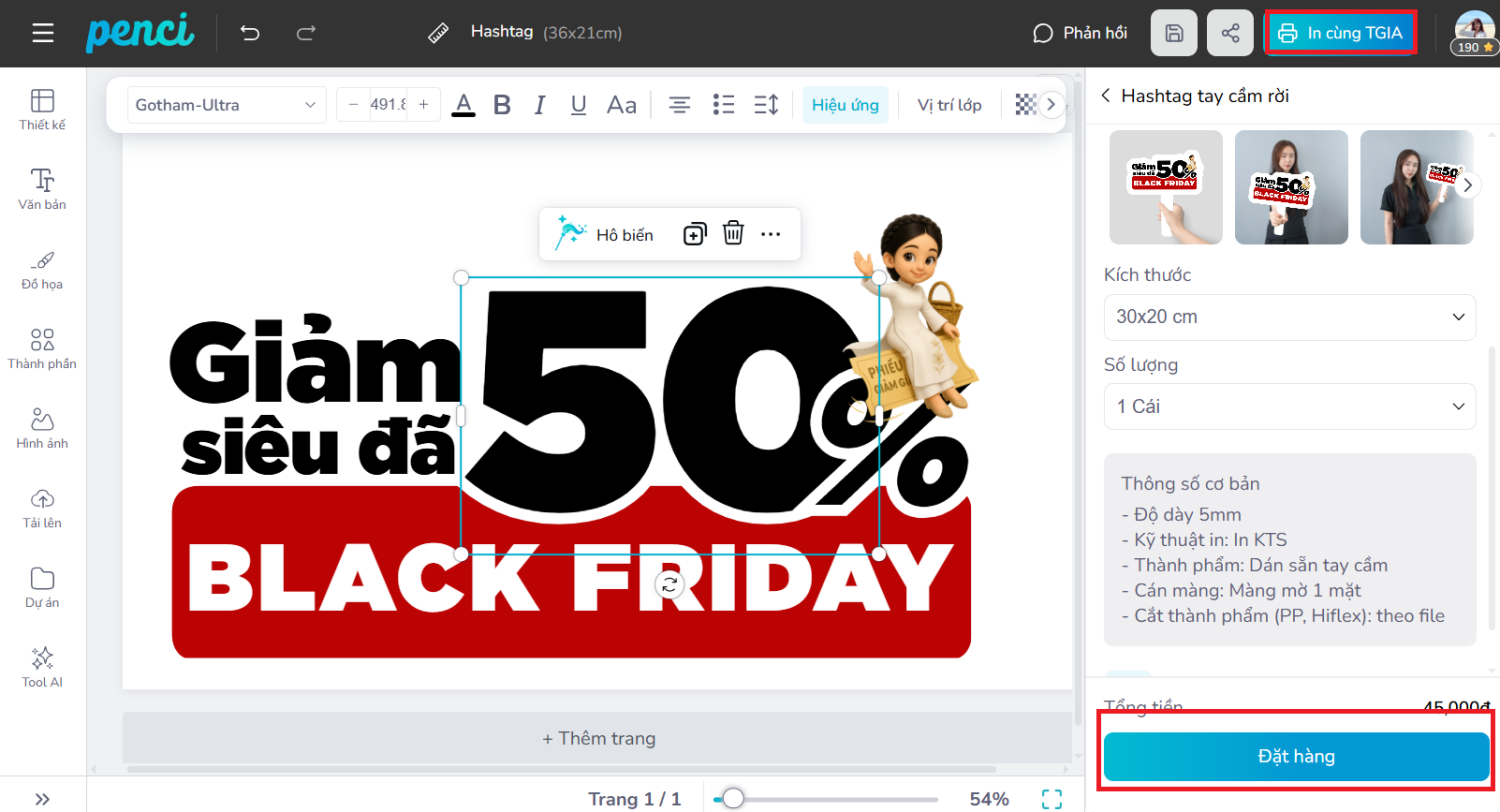Viewport: 1500px width, 812px height.
Task: Click the Đặt hàng order button
Action: pos(1296,756)
